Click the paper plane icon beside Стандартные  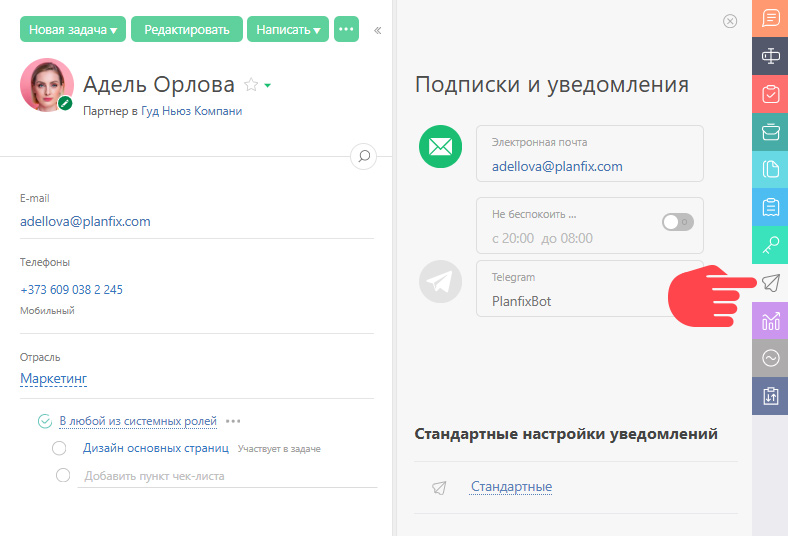(x=439, y=487)
